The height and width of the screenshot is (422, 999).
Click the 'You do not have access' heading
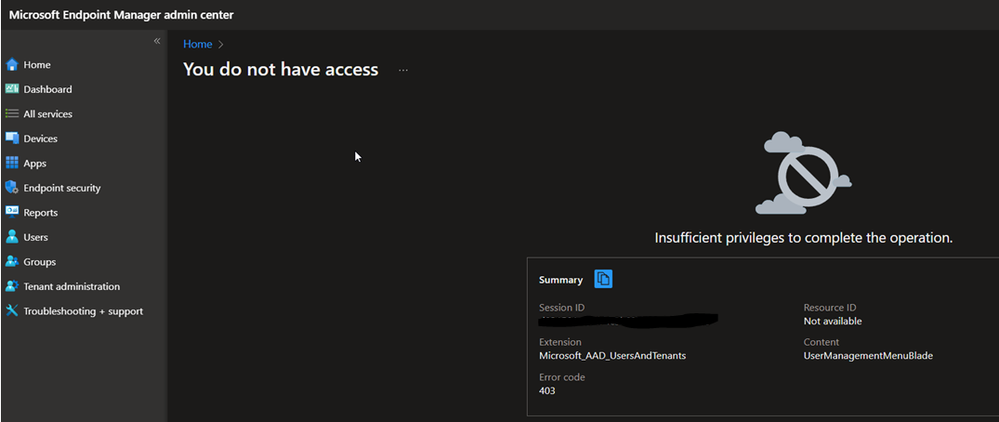point(280,69)
